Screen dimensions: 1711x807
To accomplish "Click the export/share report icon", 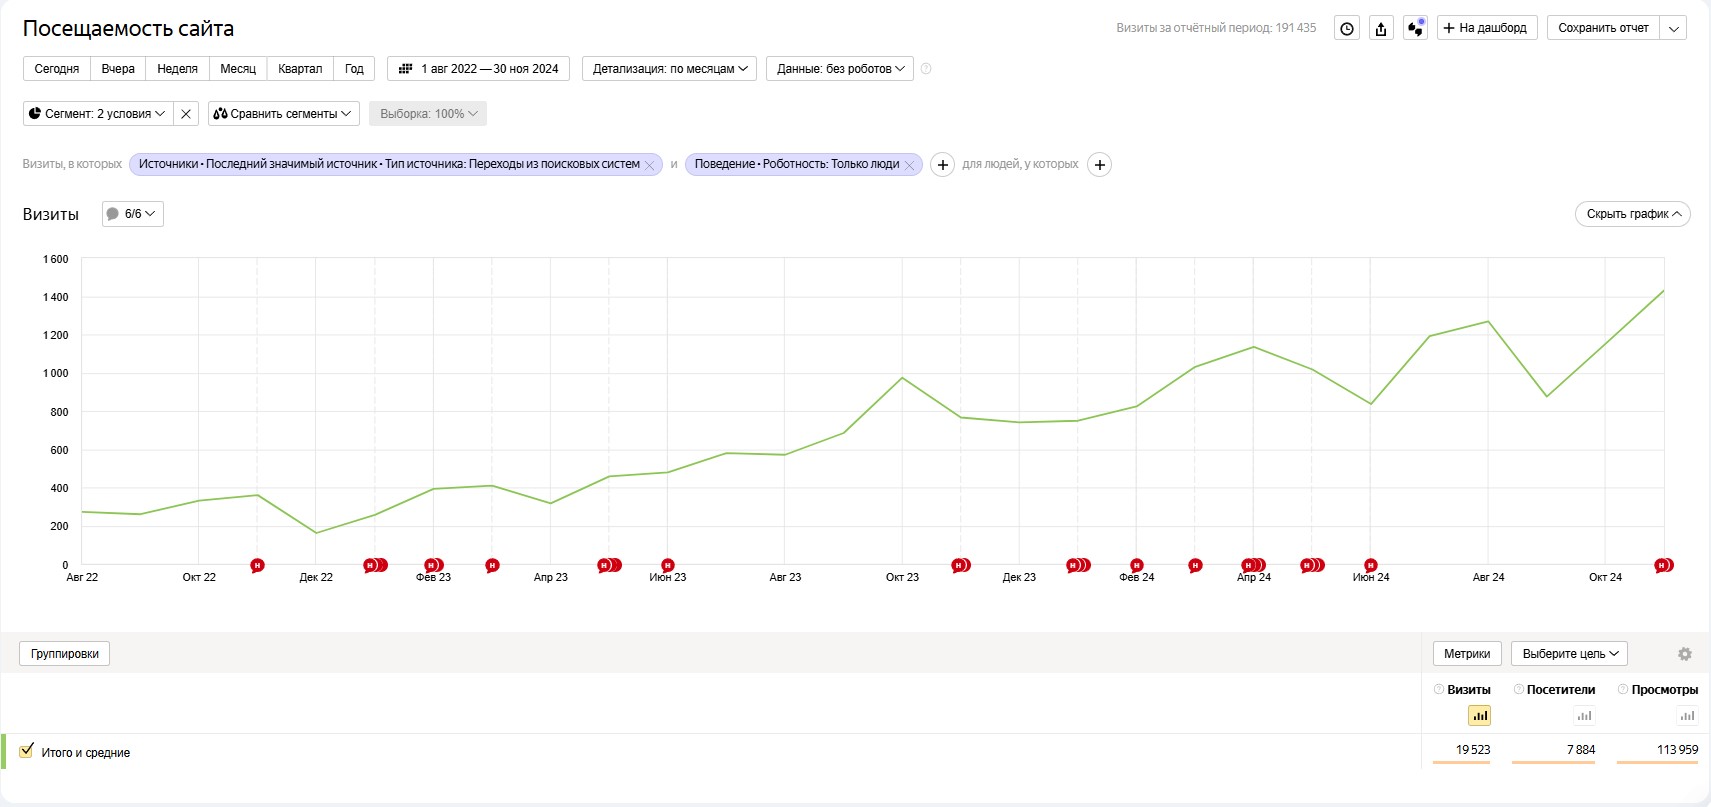I will [1381, 29].
